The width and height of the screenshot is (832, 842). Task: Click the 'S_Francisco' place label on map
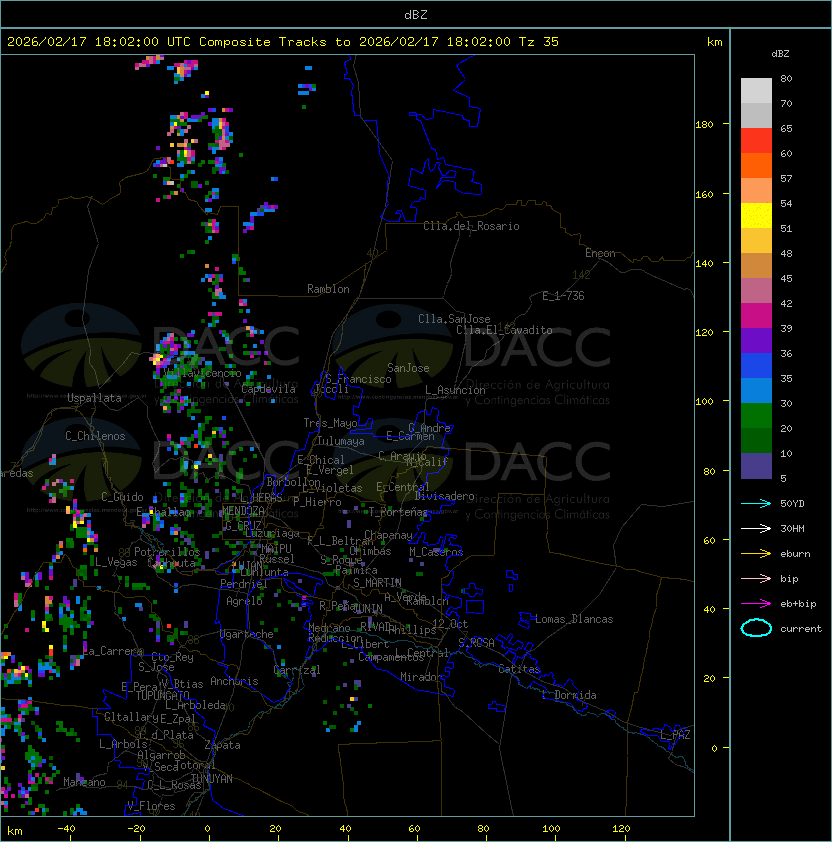click(358, 379)
